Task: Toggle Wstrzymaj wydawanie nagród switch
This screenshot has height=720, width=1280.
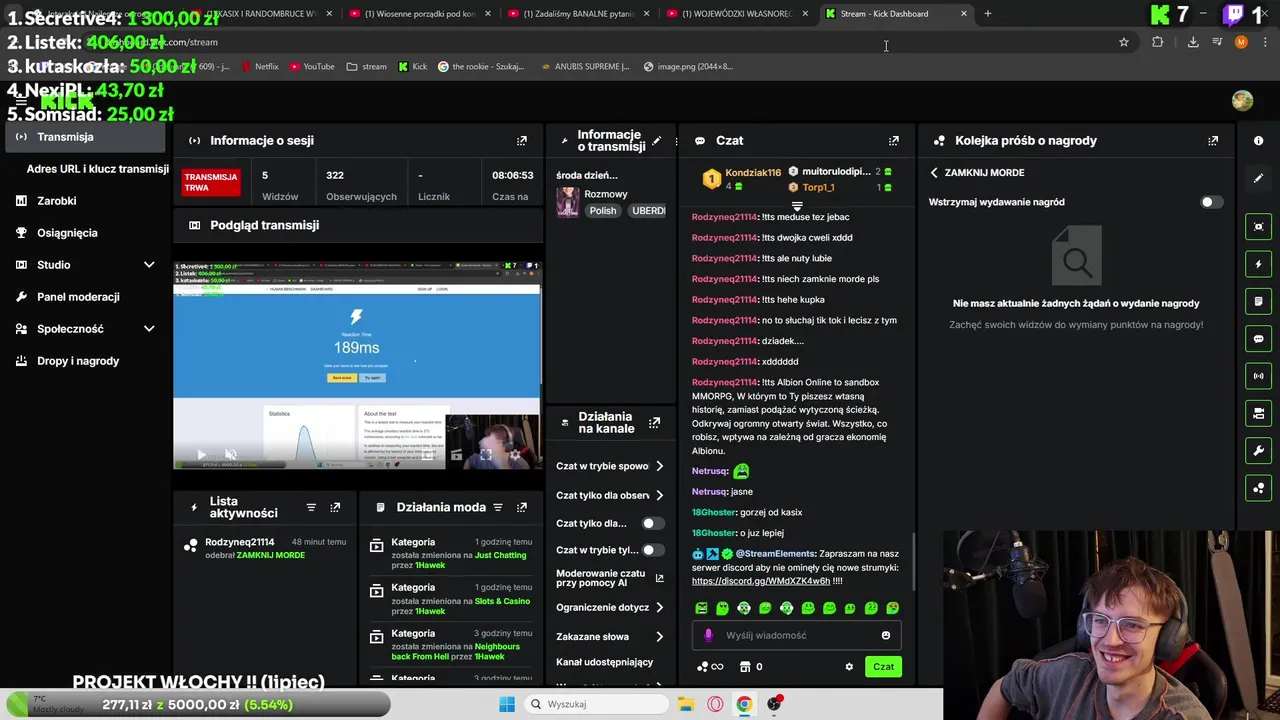Action: (x=1210, y=202)
